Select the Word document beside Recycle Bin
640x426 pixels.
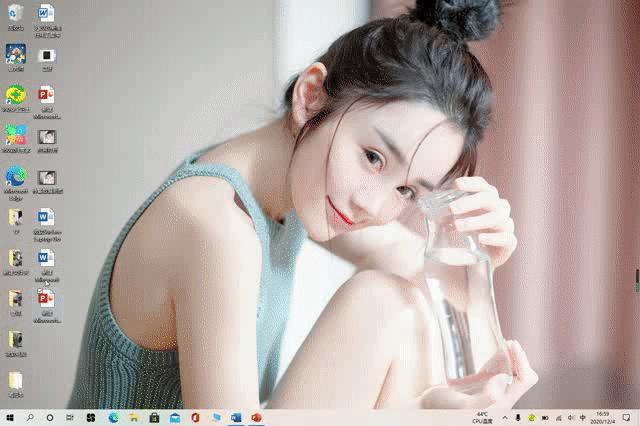click(x=46, y=14)
